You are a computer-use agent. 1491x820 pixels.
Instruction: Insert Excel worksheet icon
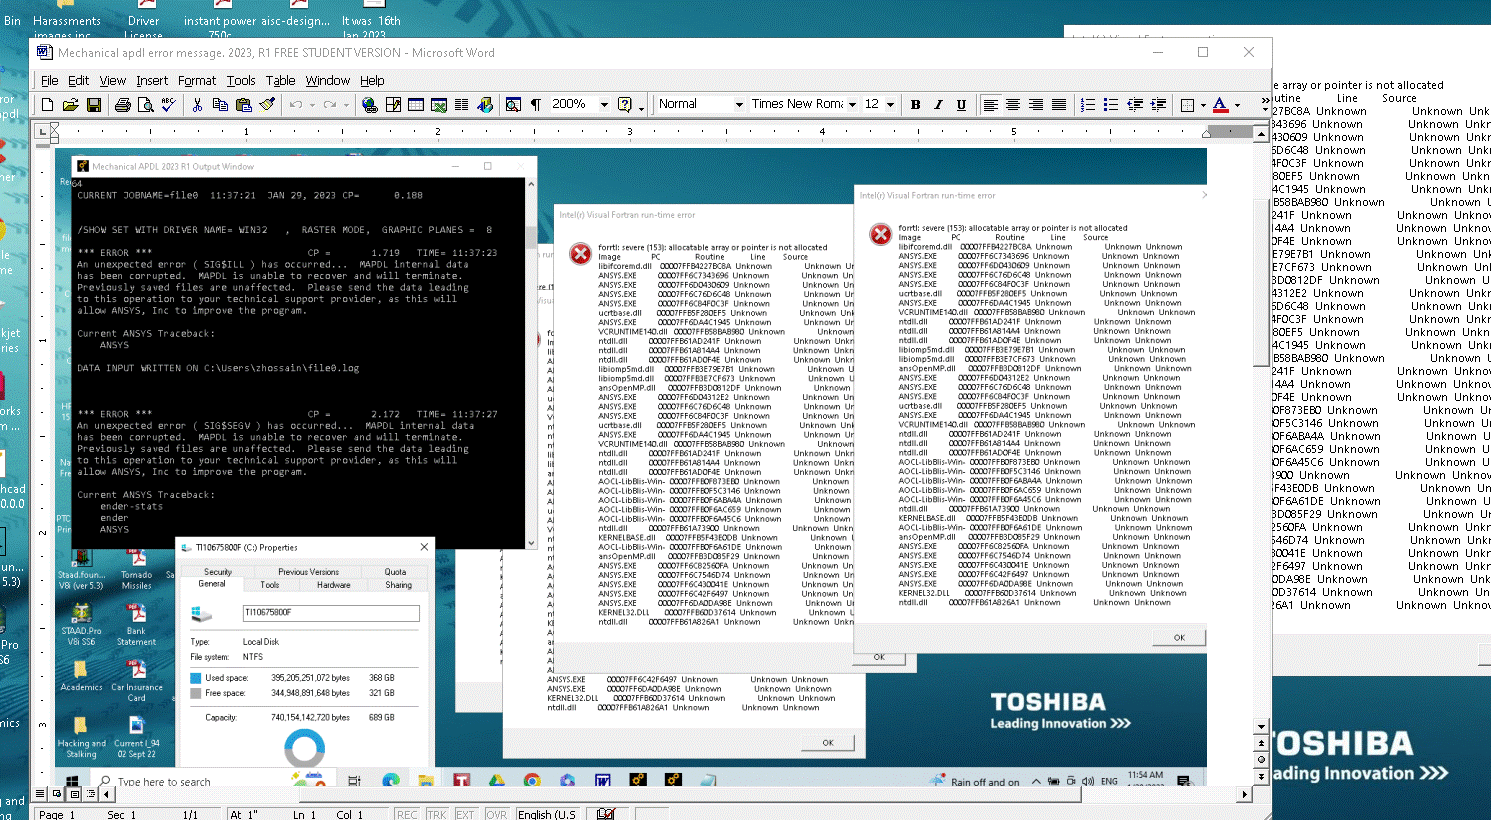click(x=439, y=104)
